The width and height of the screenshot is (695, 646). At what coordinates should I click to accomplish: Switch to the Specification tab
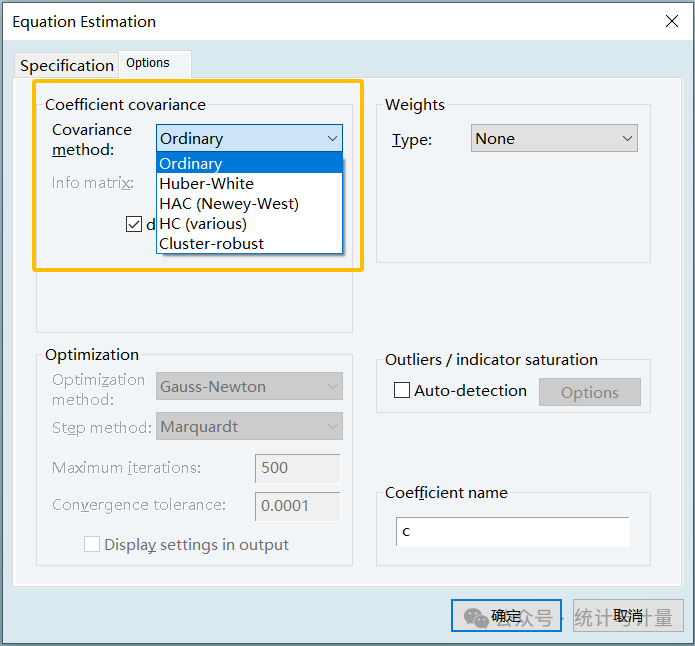tap(66, 65)
